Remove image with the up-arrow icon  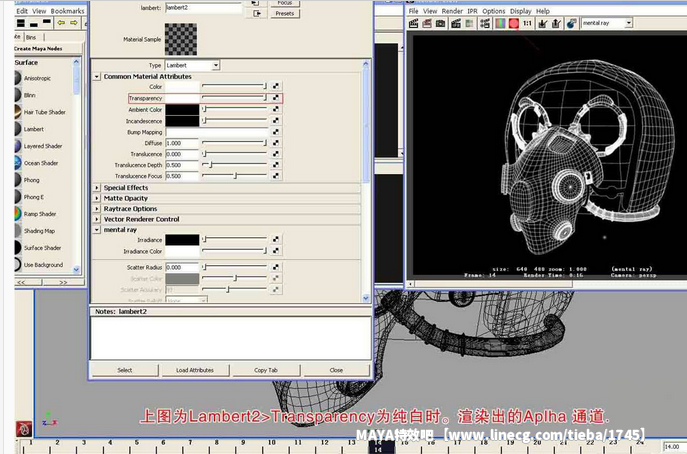[x=556, y=23]
